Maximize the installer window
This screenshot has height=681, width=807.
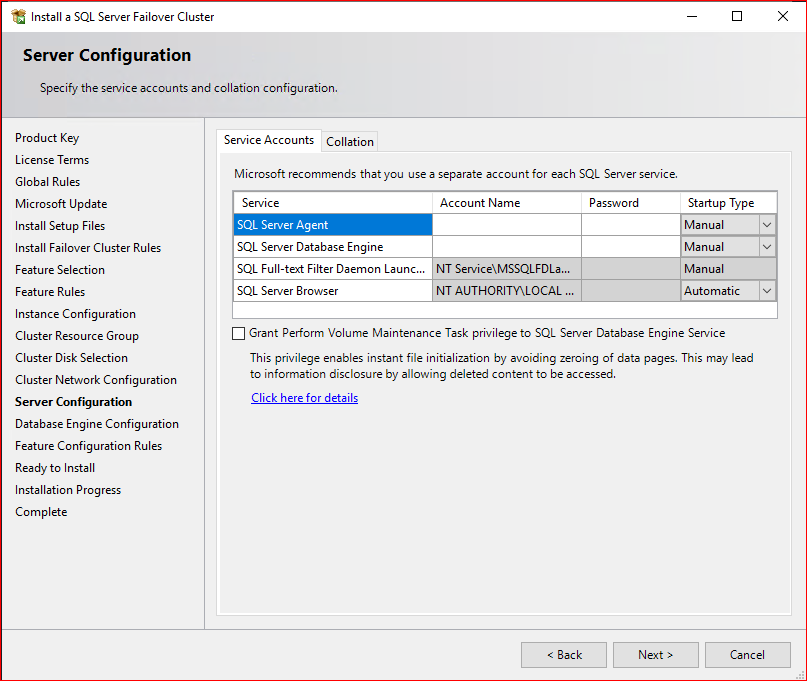pyautogui.click(x=737, y=16)
